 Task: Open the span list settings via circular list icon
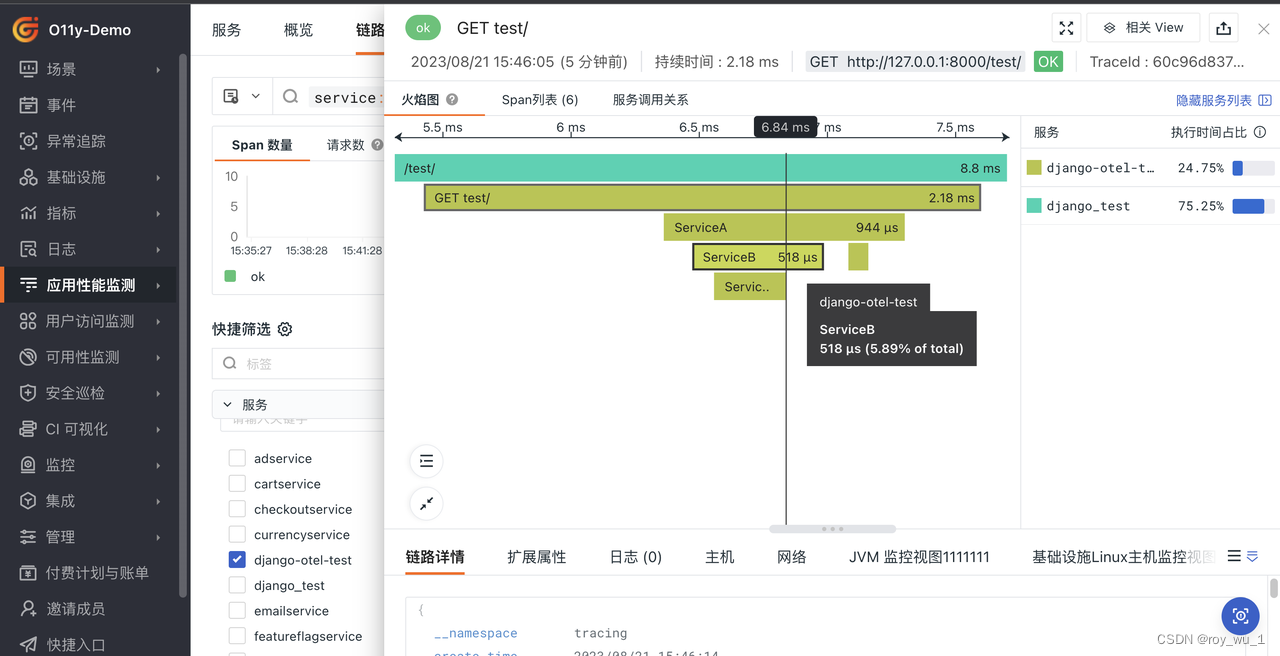[426, 461]
